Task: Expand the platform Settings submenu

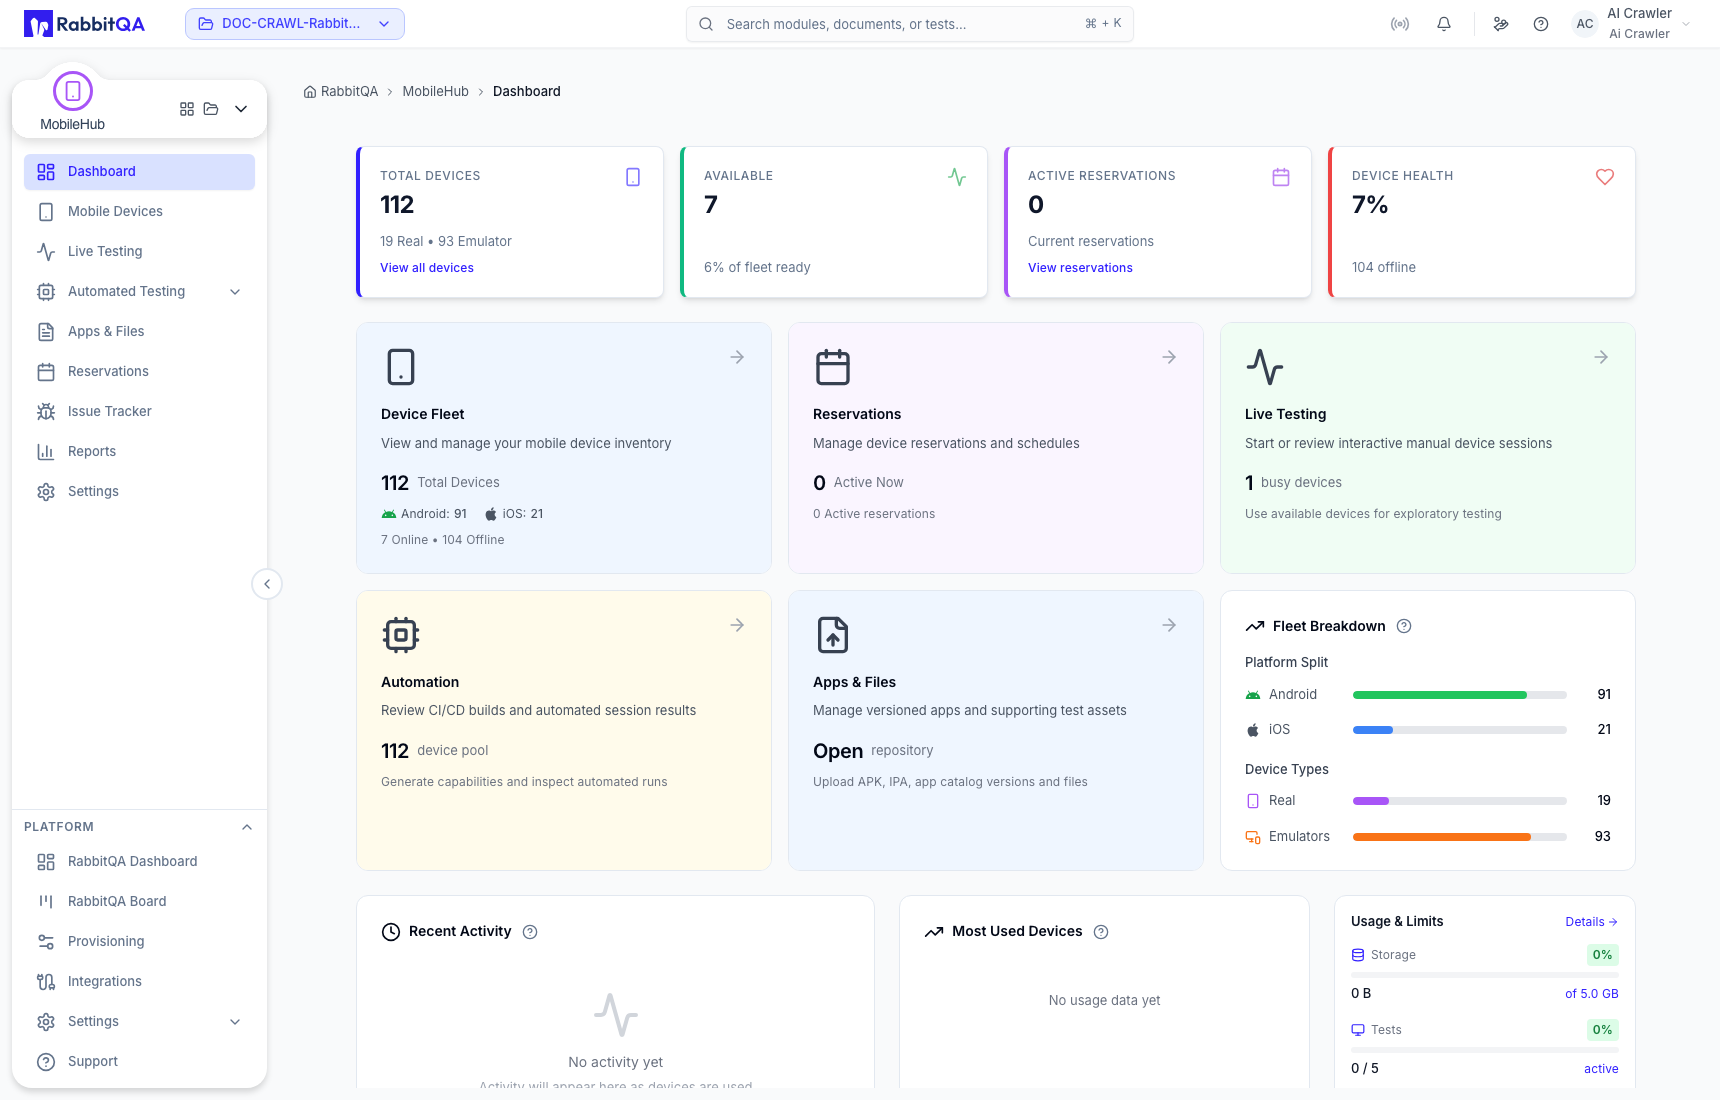Action: (235, 1022)
